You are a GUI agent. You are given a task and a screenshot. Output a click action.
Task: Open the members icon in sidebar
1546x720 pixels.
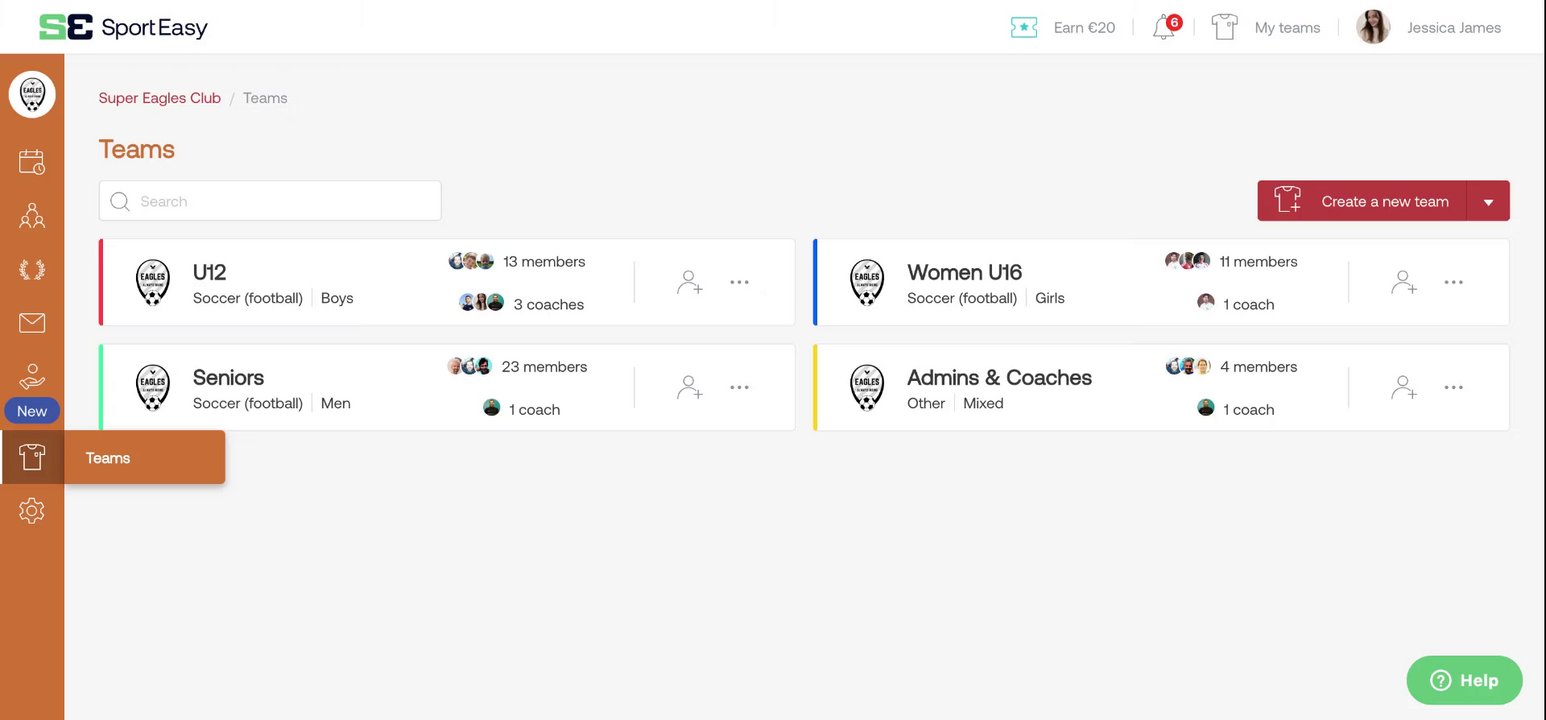[32, 215]
